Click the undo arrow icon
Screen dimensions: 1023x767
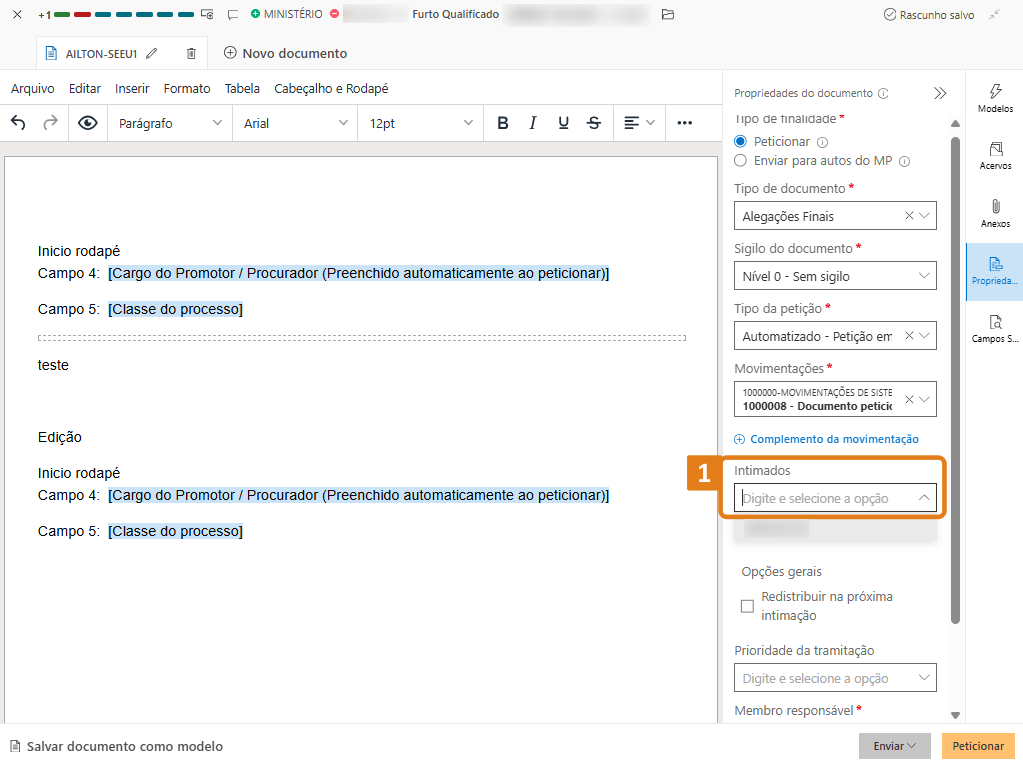pyautogui.click(x=18, y=123)
